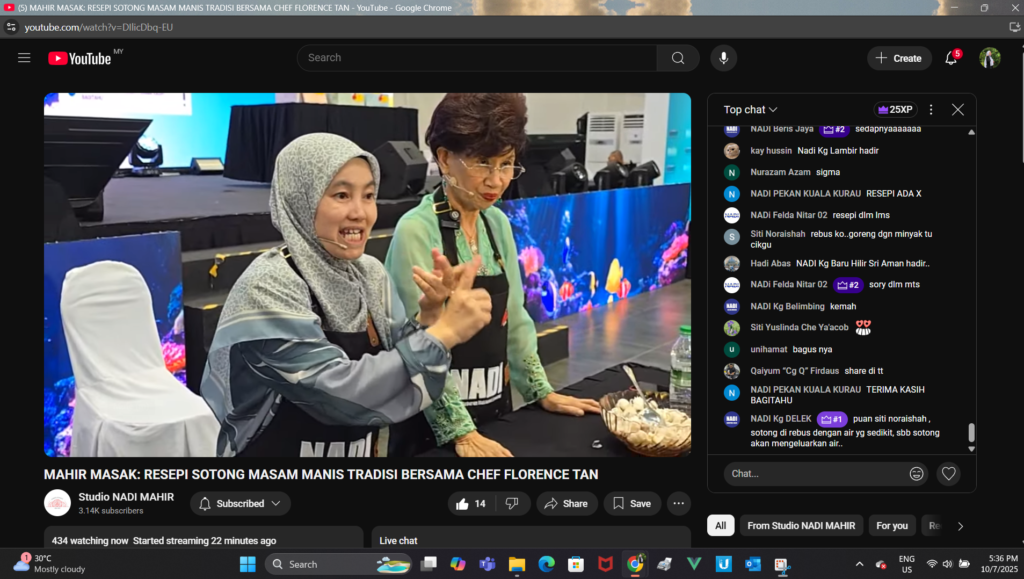Open the notifications bell
1024x579 pixels.
(x=951, y=58)
